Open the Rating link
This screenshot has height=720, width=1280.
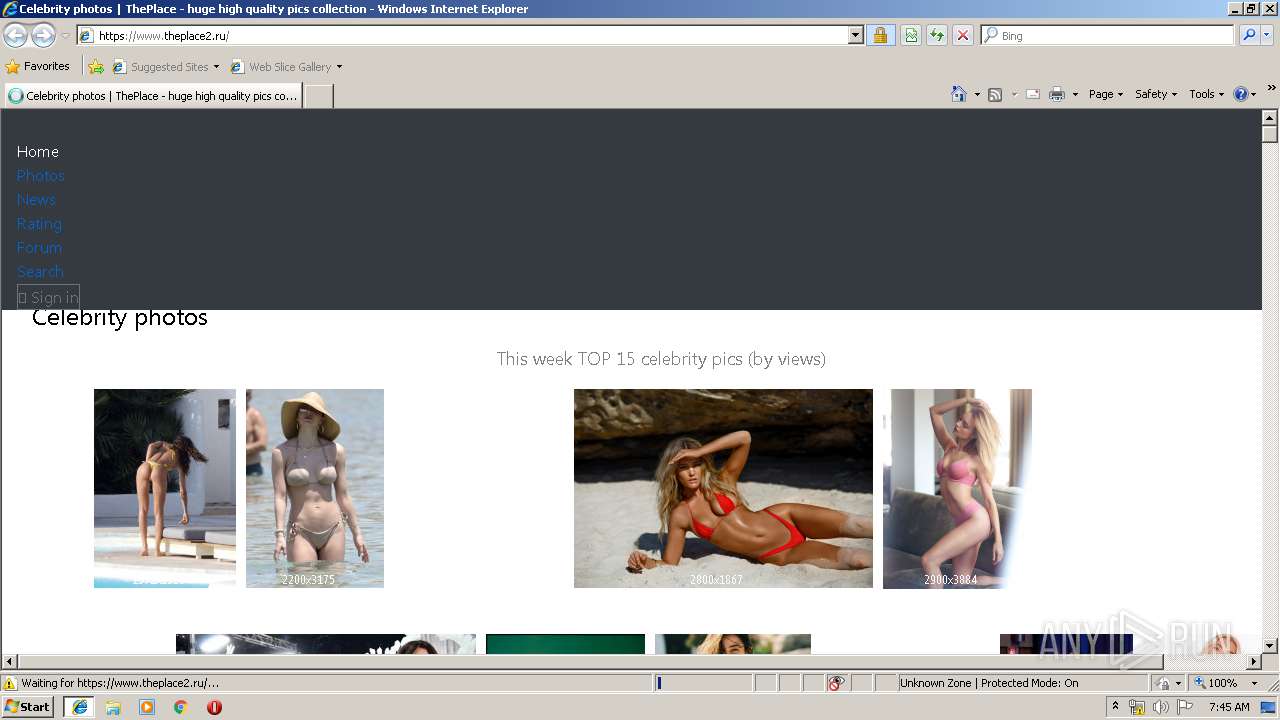click(x=39, y=224)
